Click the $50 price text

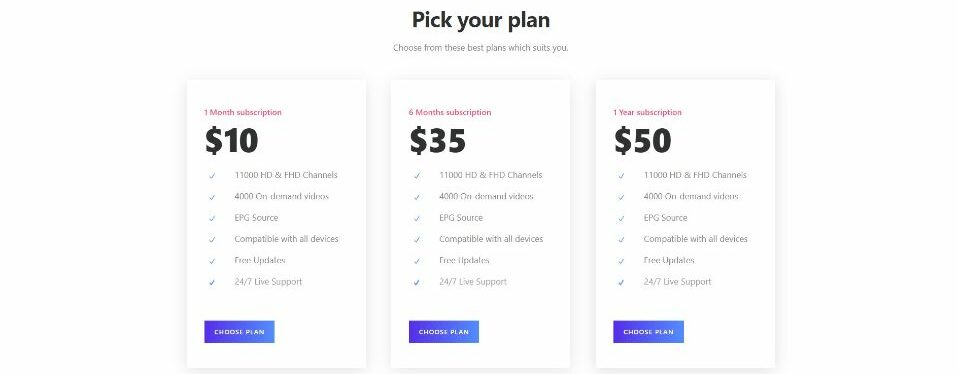(x=642, y=141)
